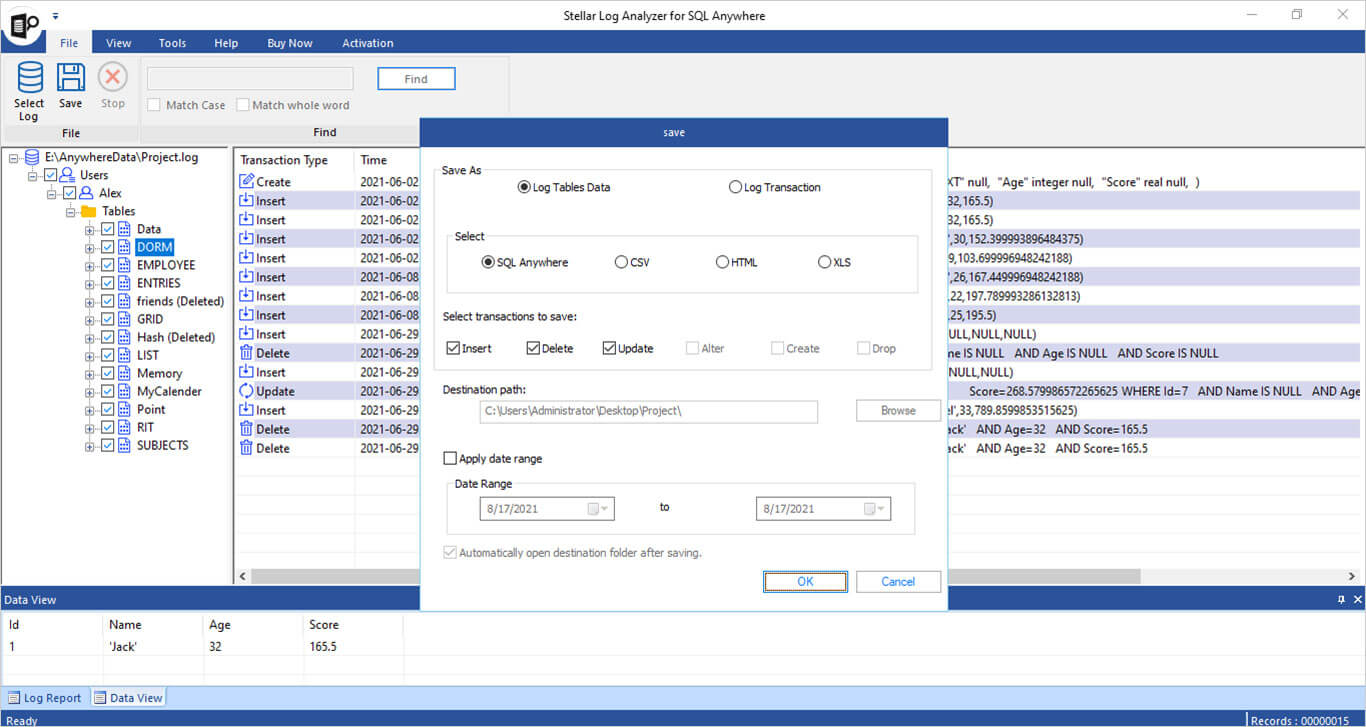The image size is (1366, 727).
Task: Collapse the Tables tree node
Action: click(71, 211)
